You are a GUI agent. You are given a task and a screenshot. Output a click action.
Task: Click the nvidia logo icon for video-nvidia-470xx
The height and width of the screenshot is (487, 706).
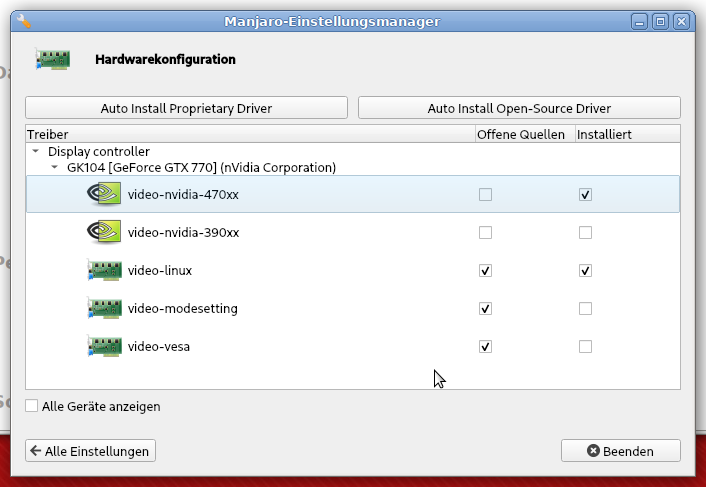[104, 194]
